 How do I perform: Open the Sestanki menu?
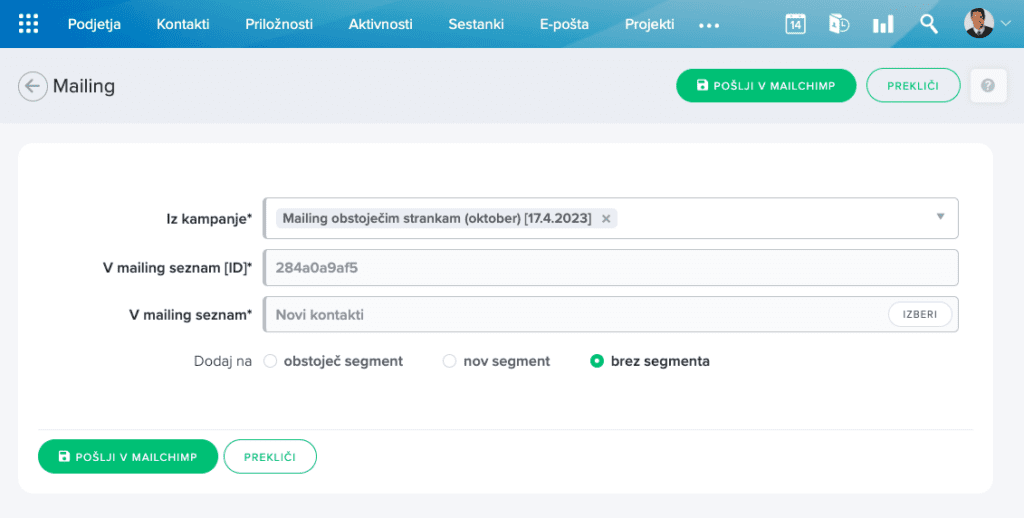coord(476,24)
